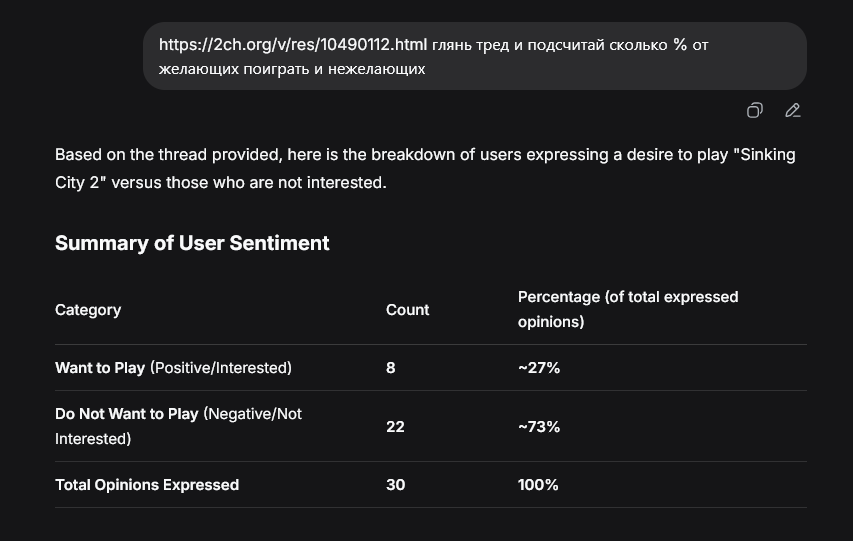Select the Want to Play row label
Viewport: 853px width, 541px height.
100,368
